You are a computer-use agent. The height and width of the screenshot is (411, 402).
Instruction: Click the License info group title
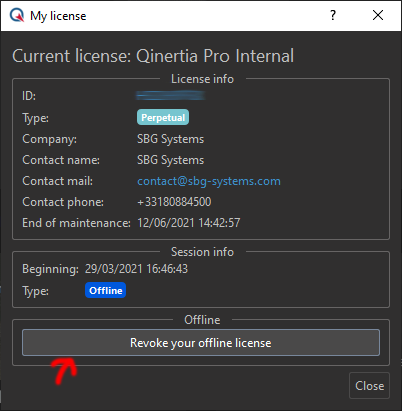202,79
